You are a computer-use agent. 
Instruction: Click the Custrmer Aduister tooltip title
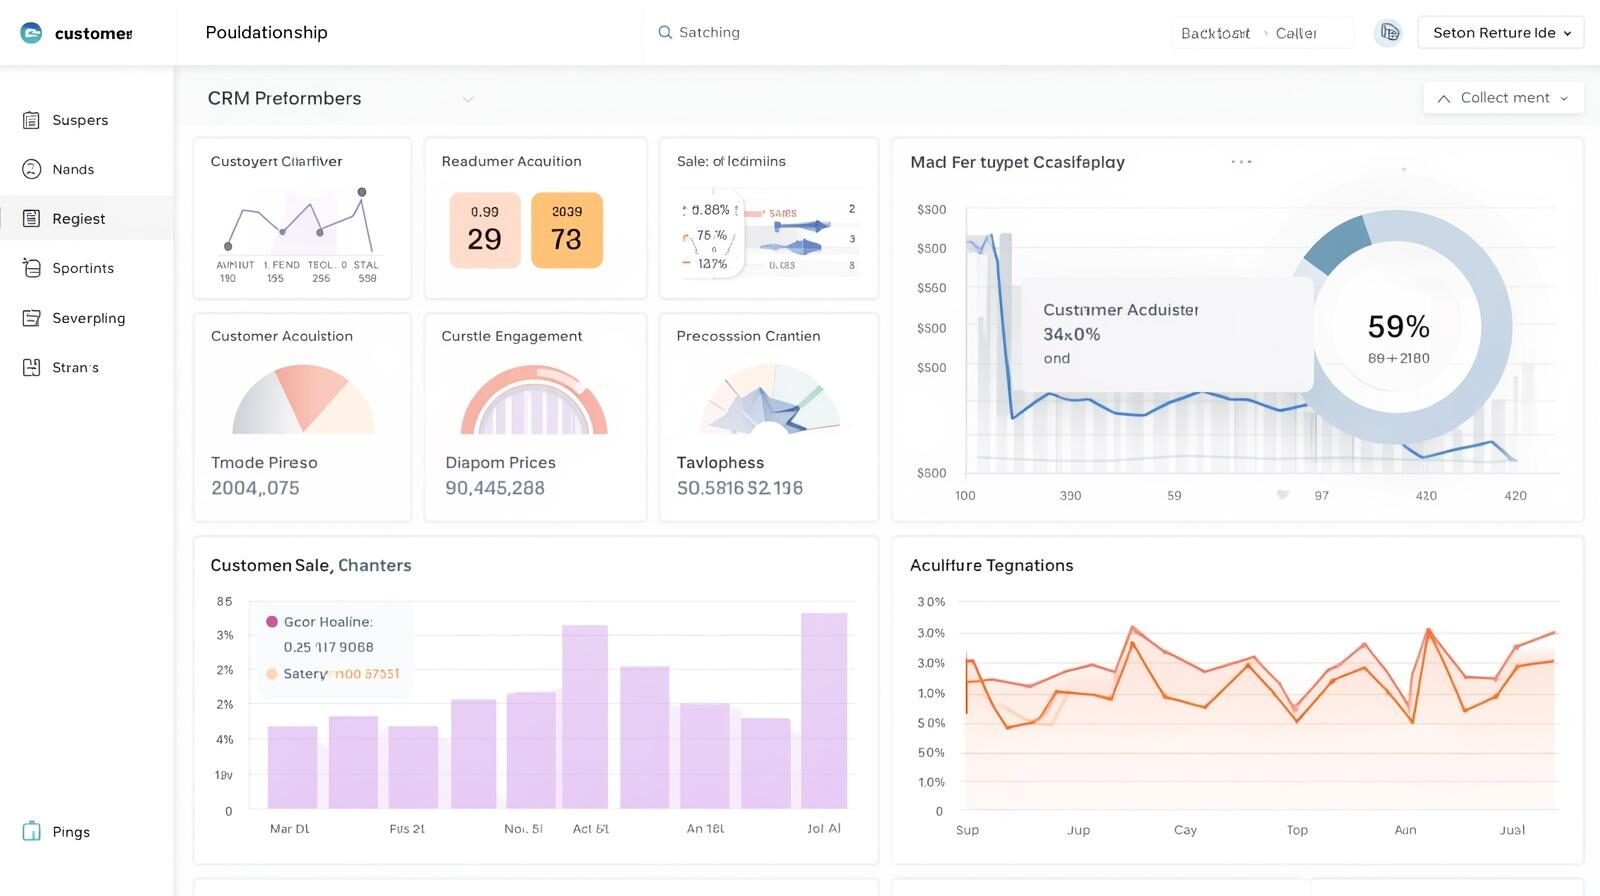click(x=1120, y=310)
